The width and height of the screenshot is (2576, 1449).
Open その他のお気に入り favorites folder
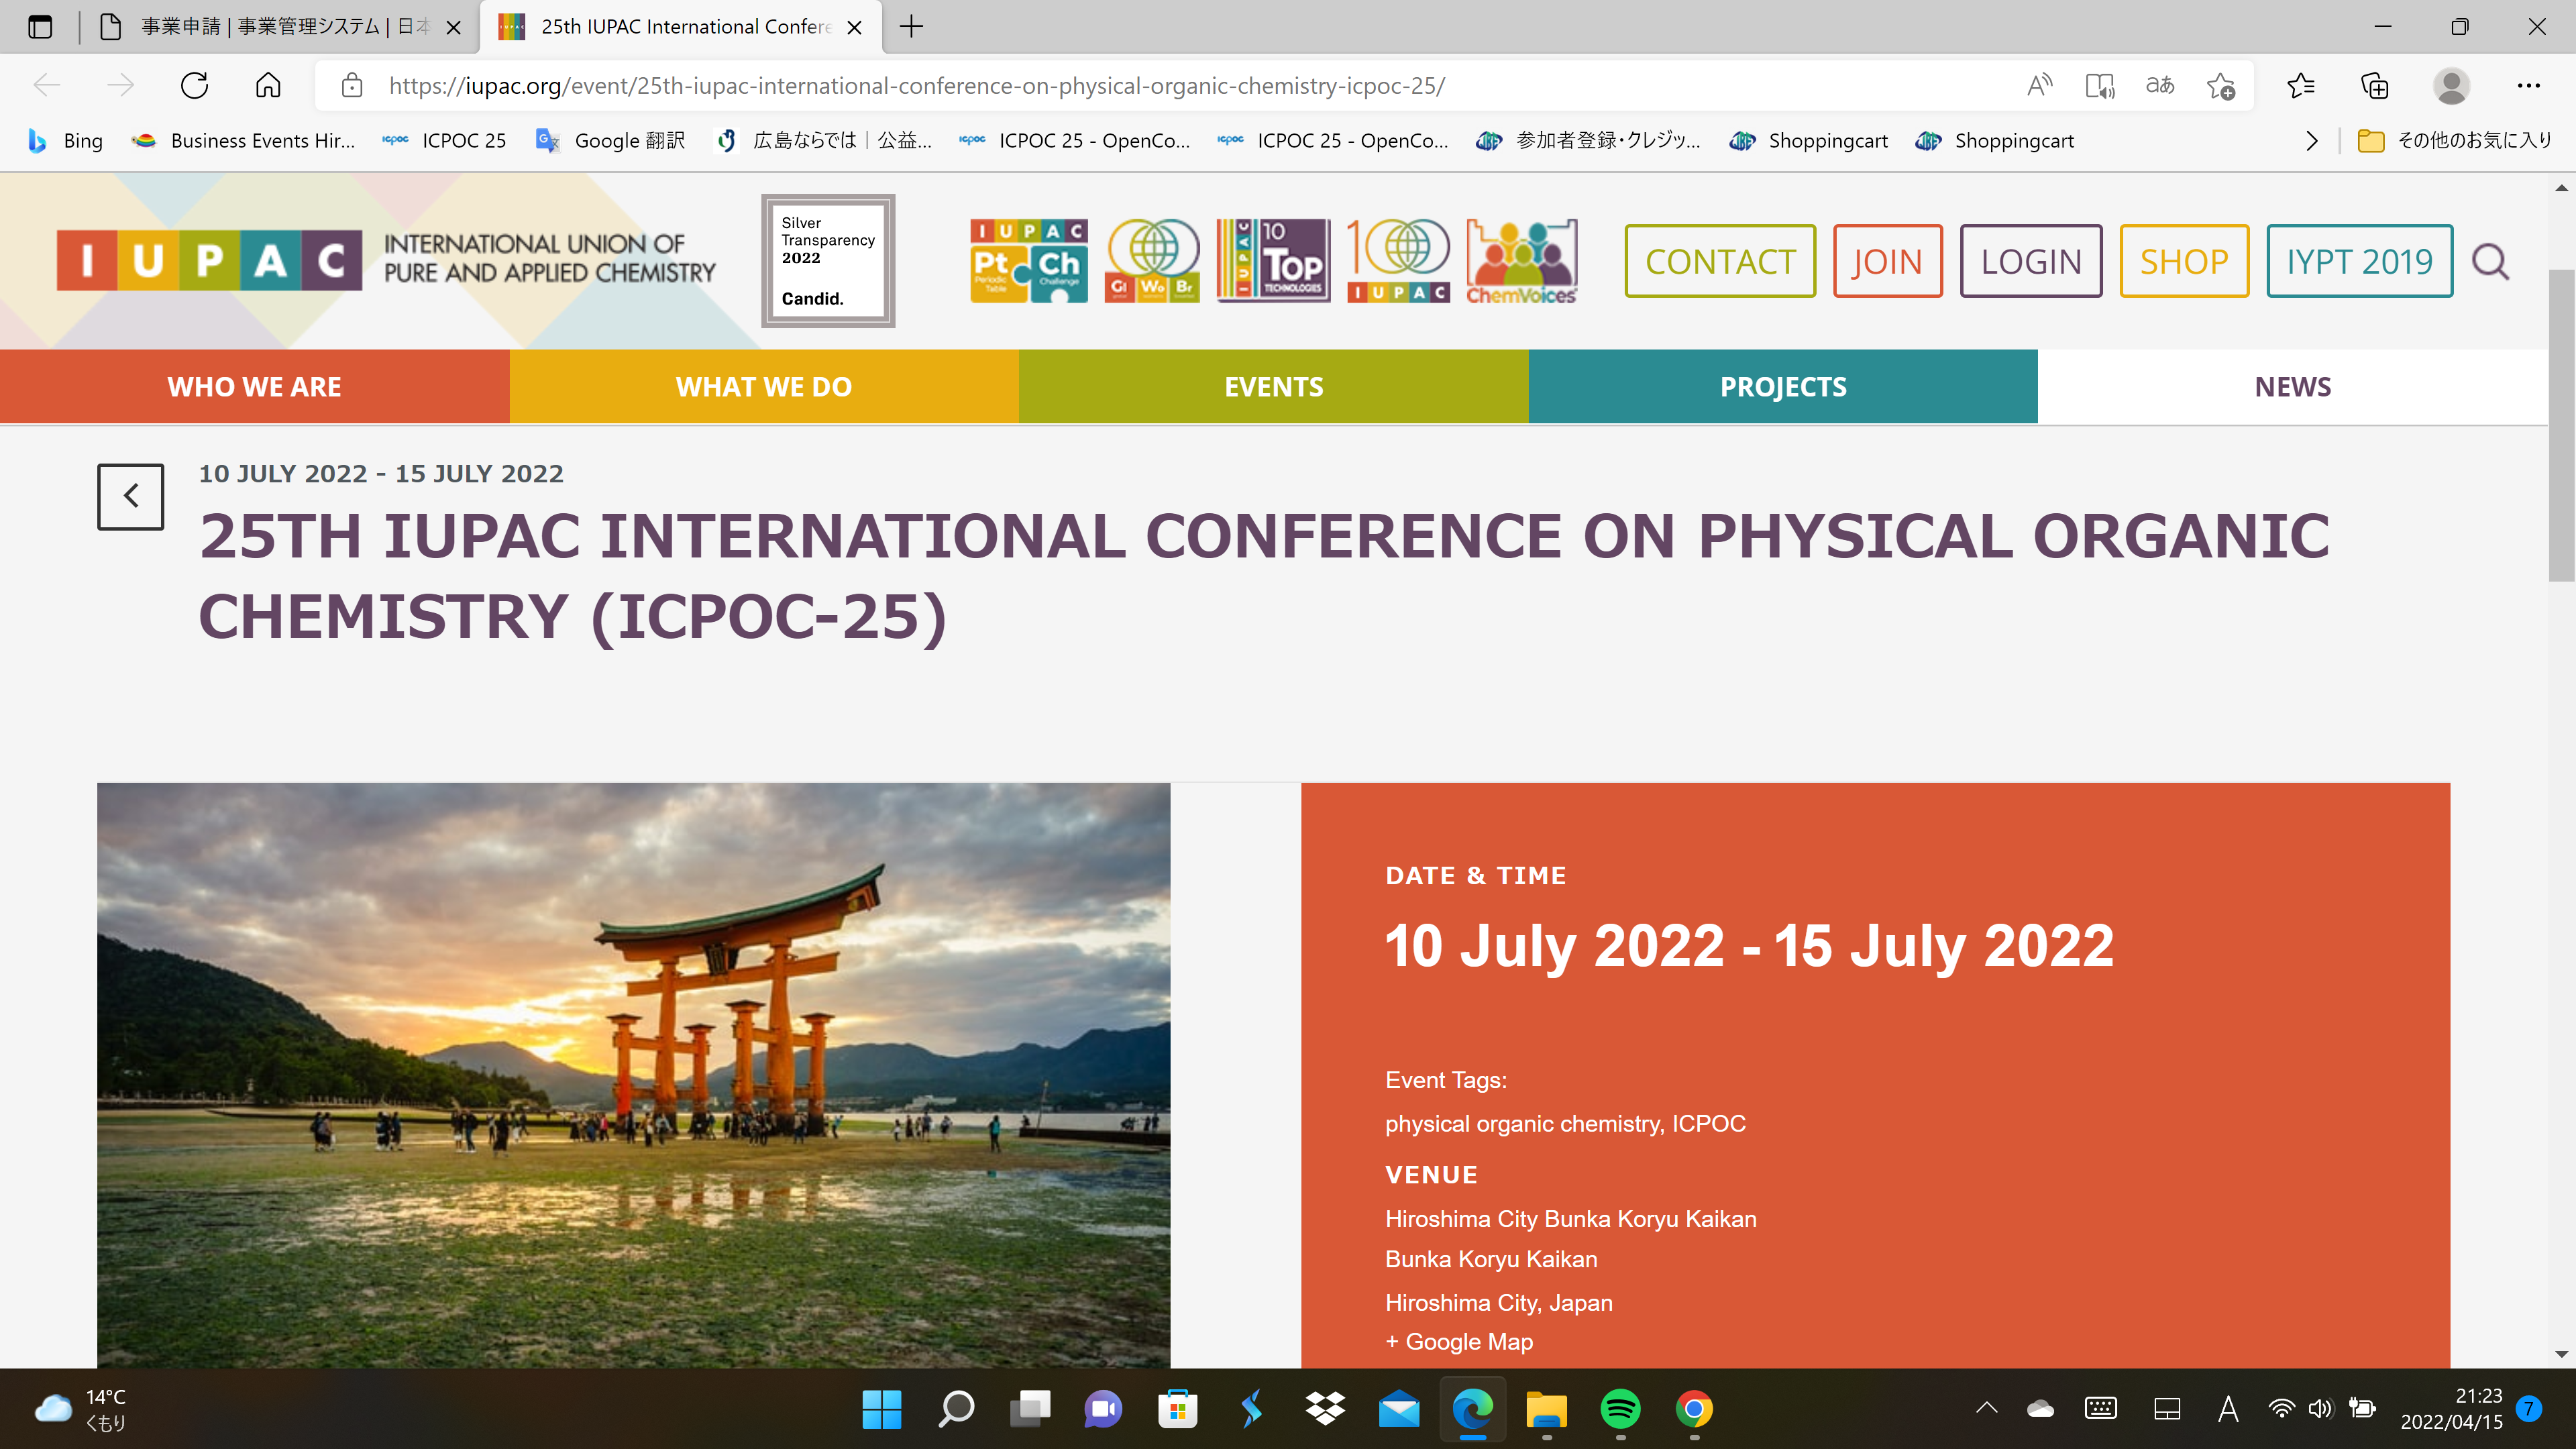click(2455, 141)
